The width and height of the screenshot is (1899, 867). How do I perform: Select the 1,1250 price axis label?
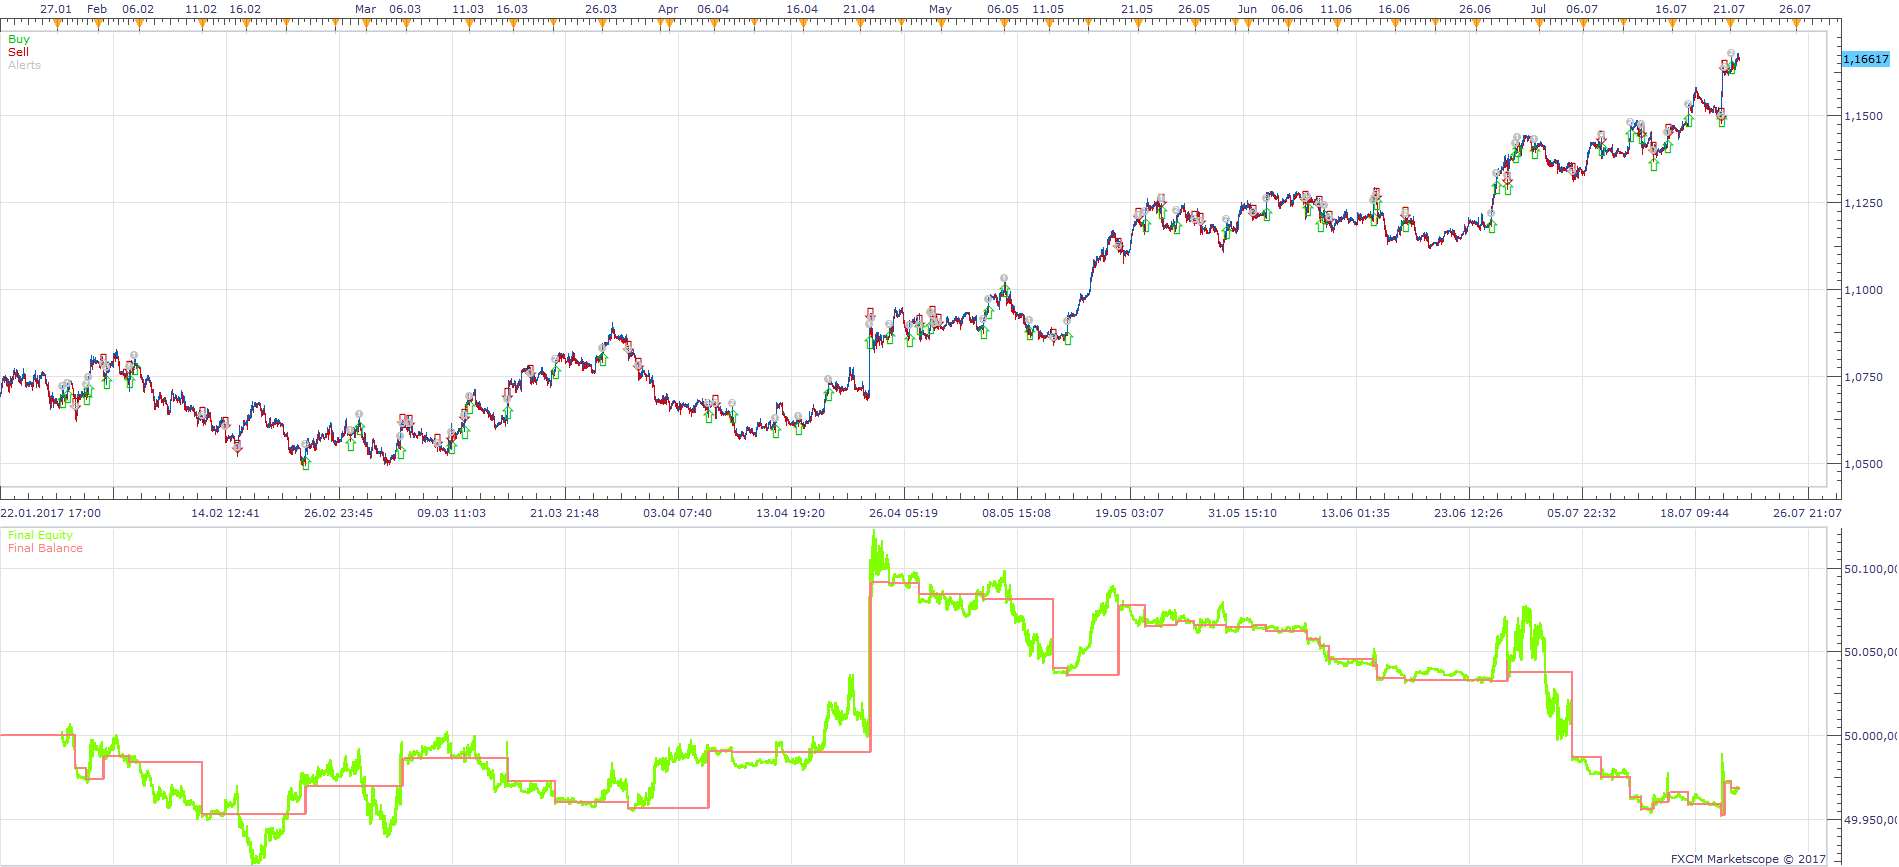point(1863,203)
